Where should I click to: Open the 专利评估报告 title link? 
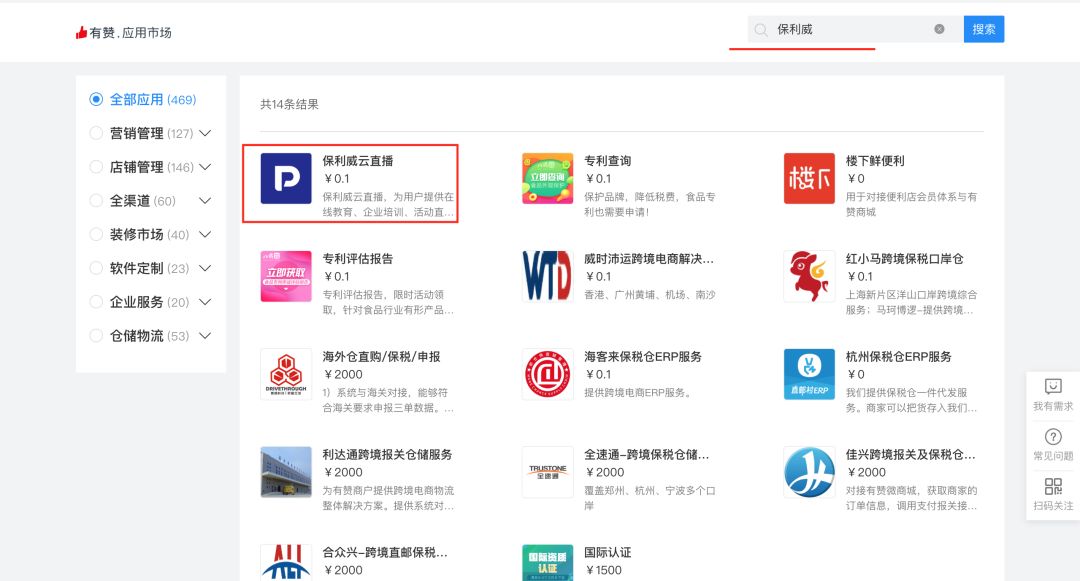(x=357, y=258)
